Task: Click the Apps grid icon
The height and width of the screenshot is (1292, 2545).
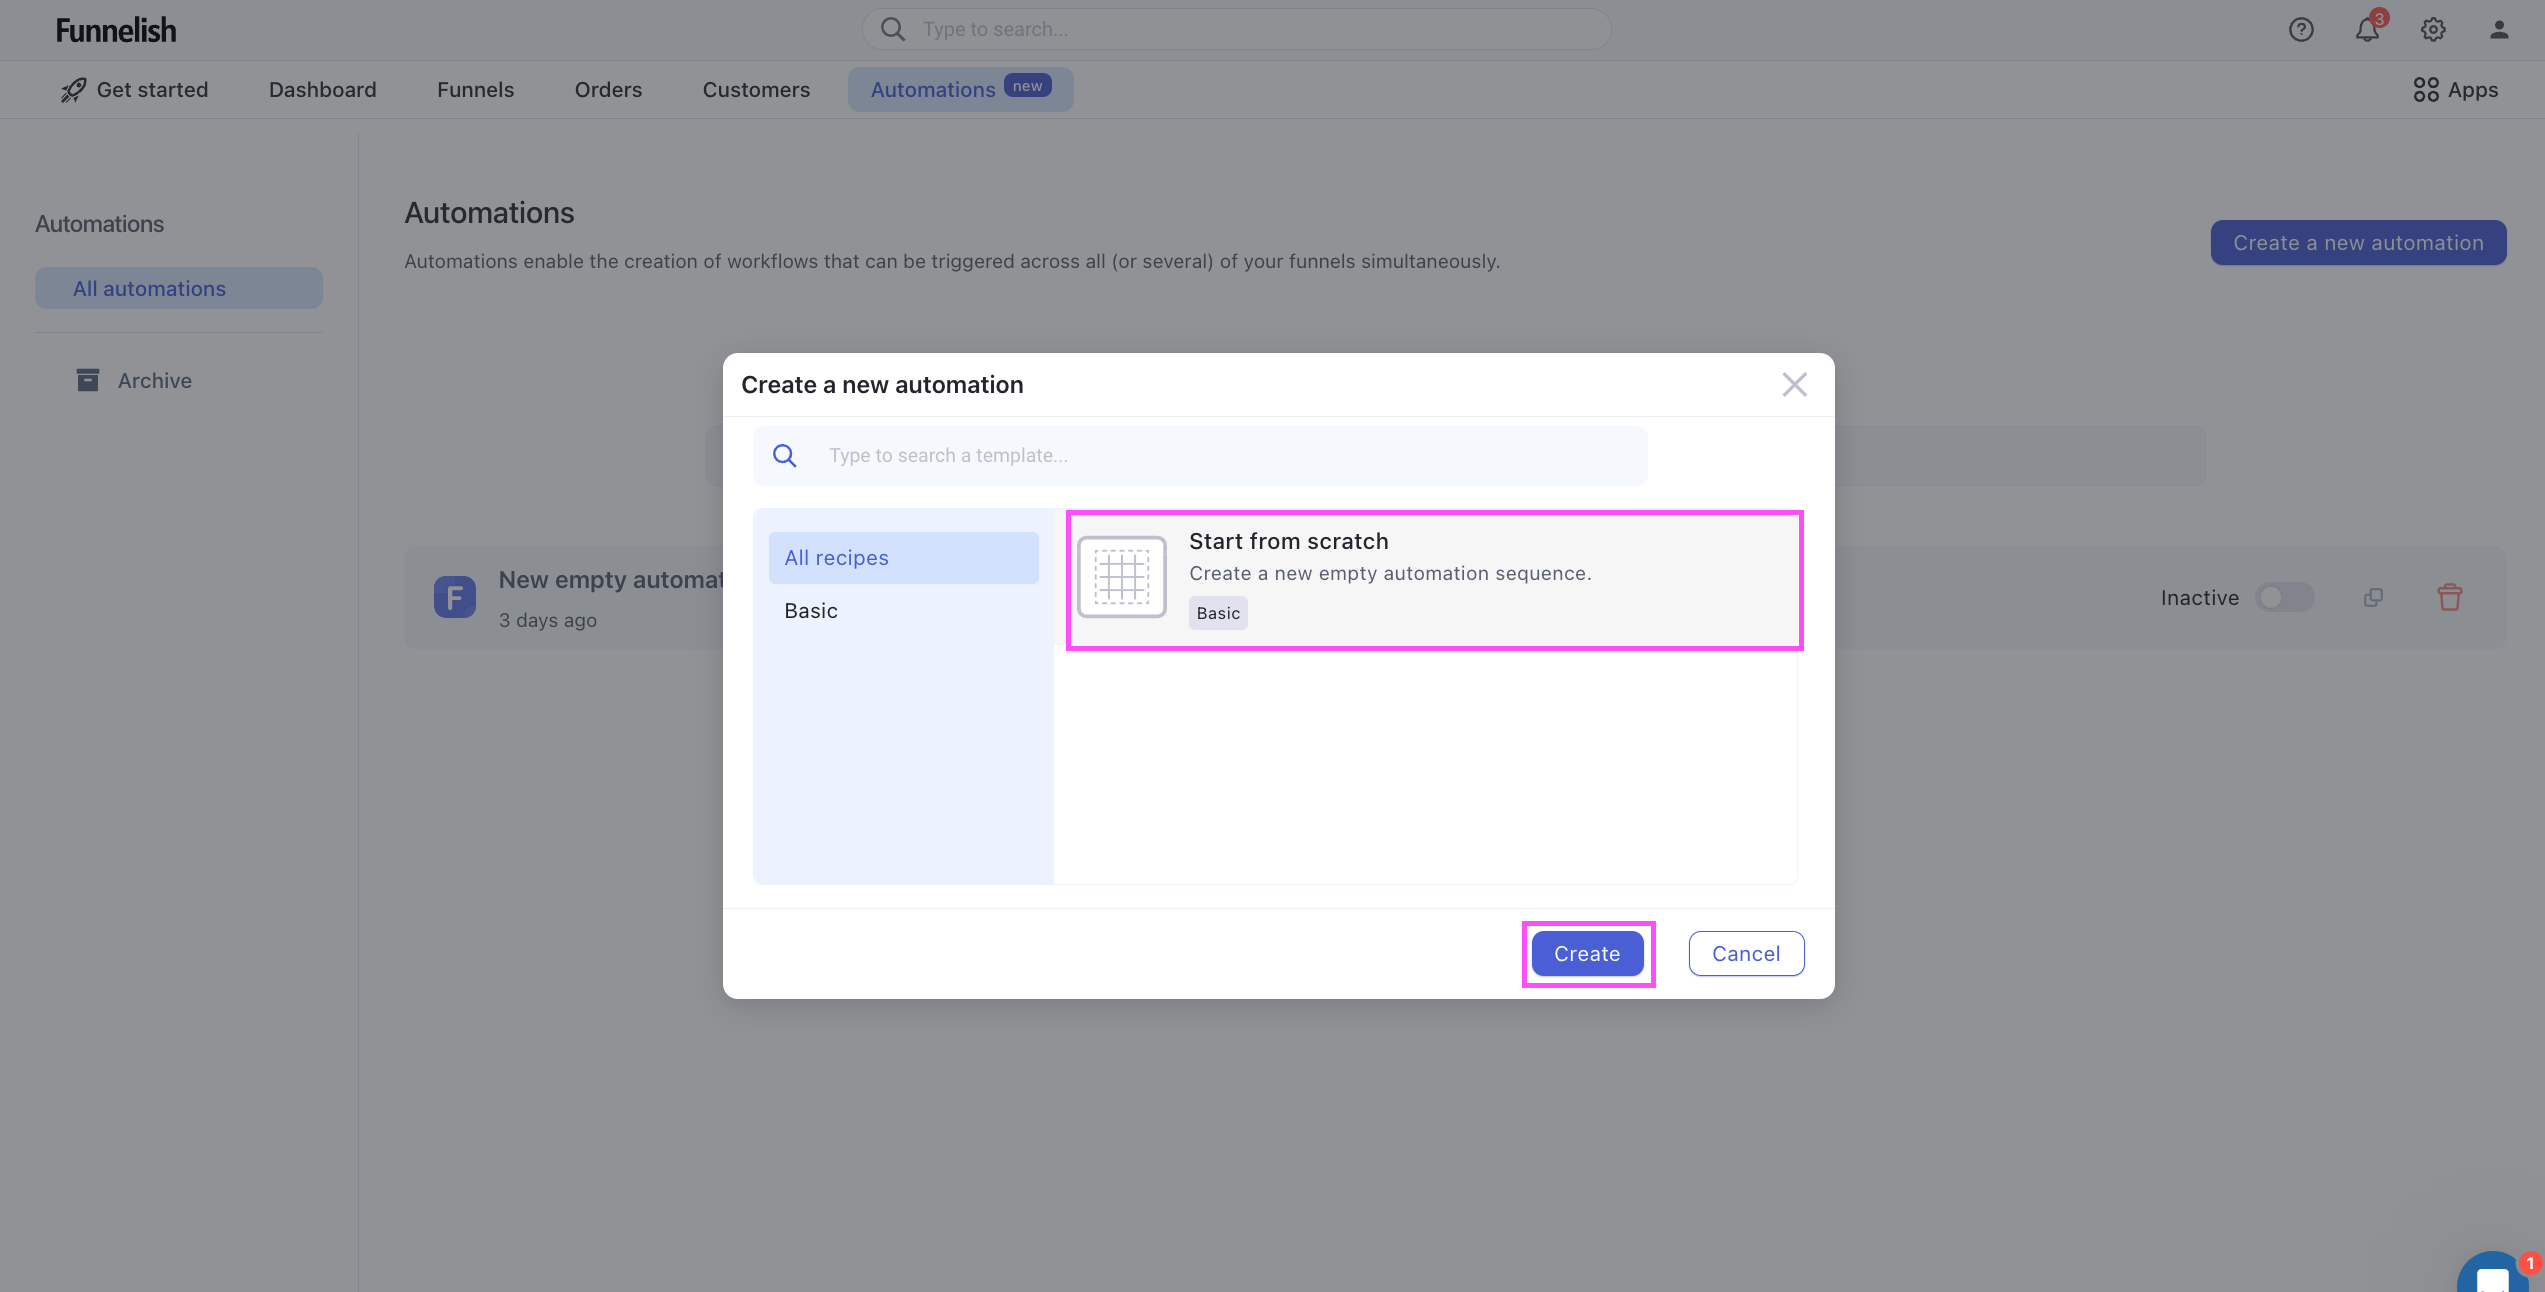Action: pyautogui.click(x=2425, y=90)
